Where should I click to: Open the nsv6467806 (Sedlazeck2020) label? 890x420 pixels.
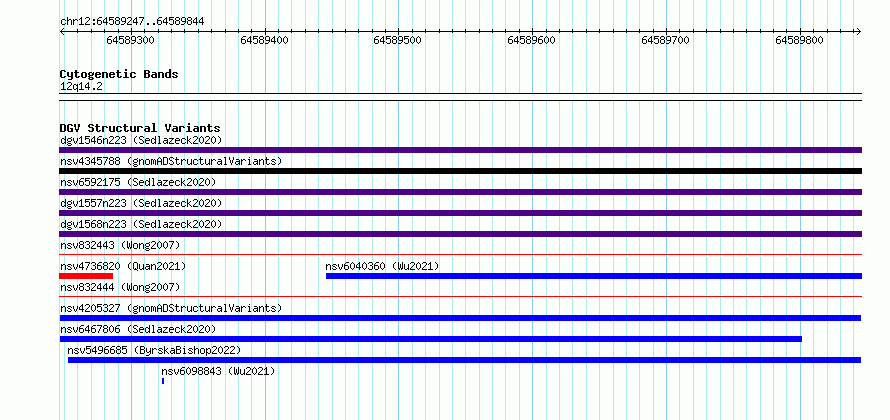pyautogui.click(x=138, y=329)
